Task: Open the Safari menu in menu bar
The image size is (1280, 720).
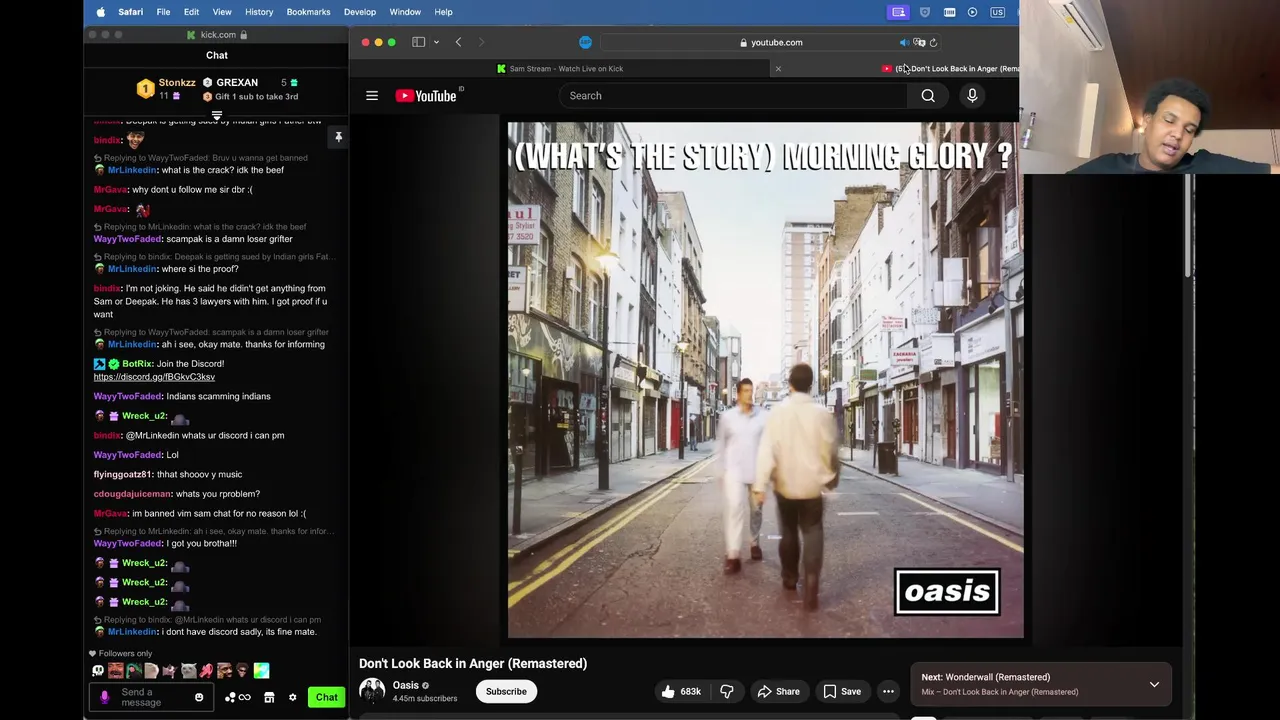Action: 130,12
